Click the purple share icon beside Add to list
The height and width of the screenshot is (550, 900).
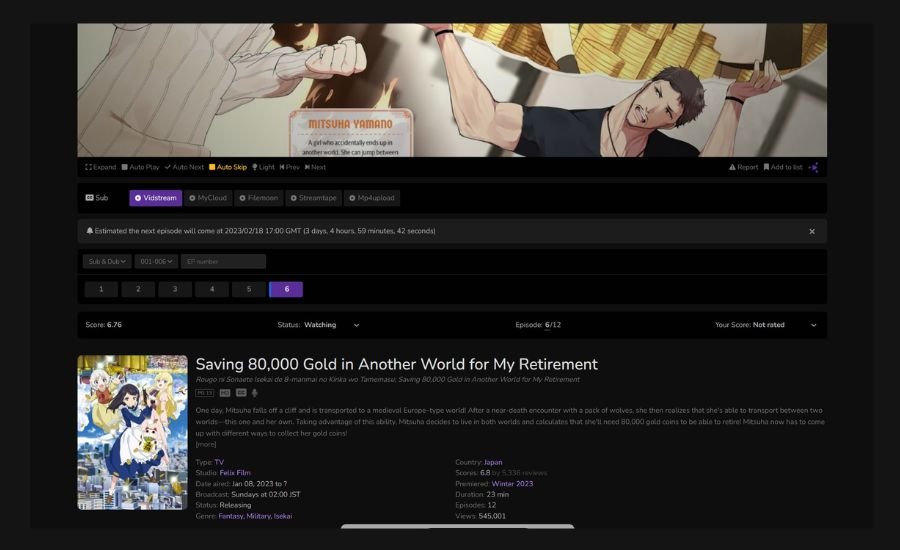coord(813,167)
